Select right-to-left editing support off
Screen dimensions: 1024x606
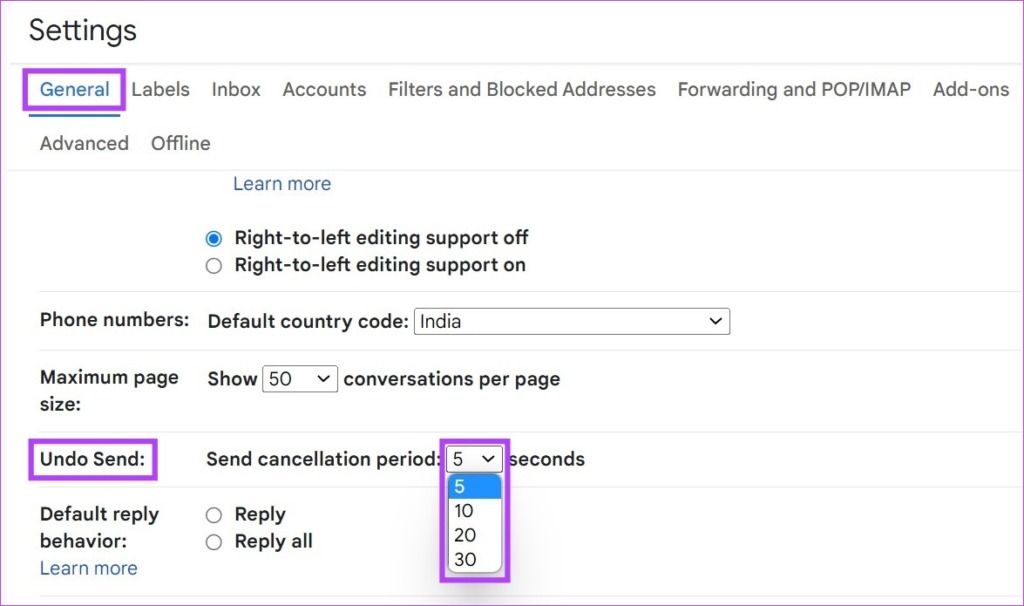tap(214, 238)
